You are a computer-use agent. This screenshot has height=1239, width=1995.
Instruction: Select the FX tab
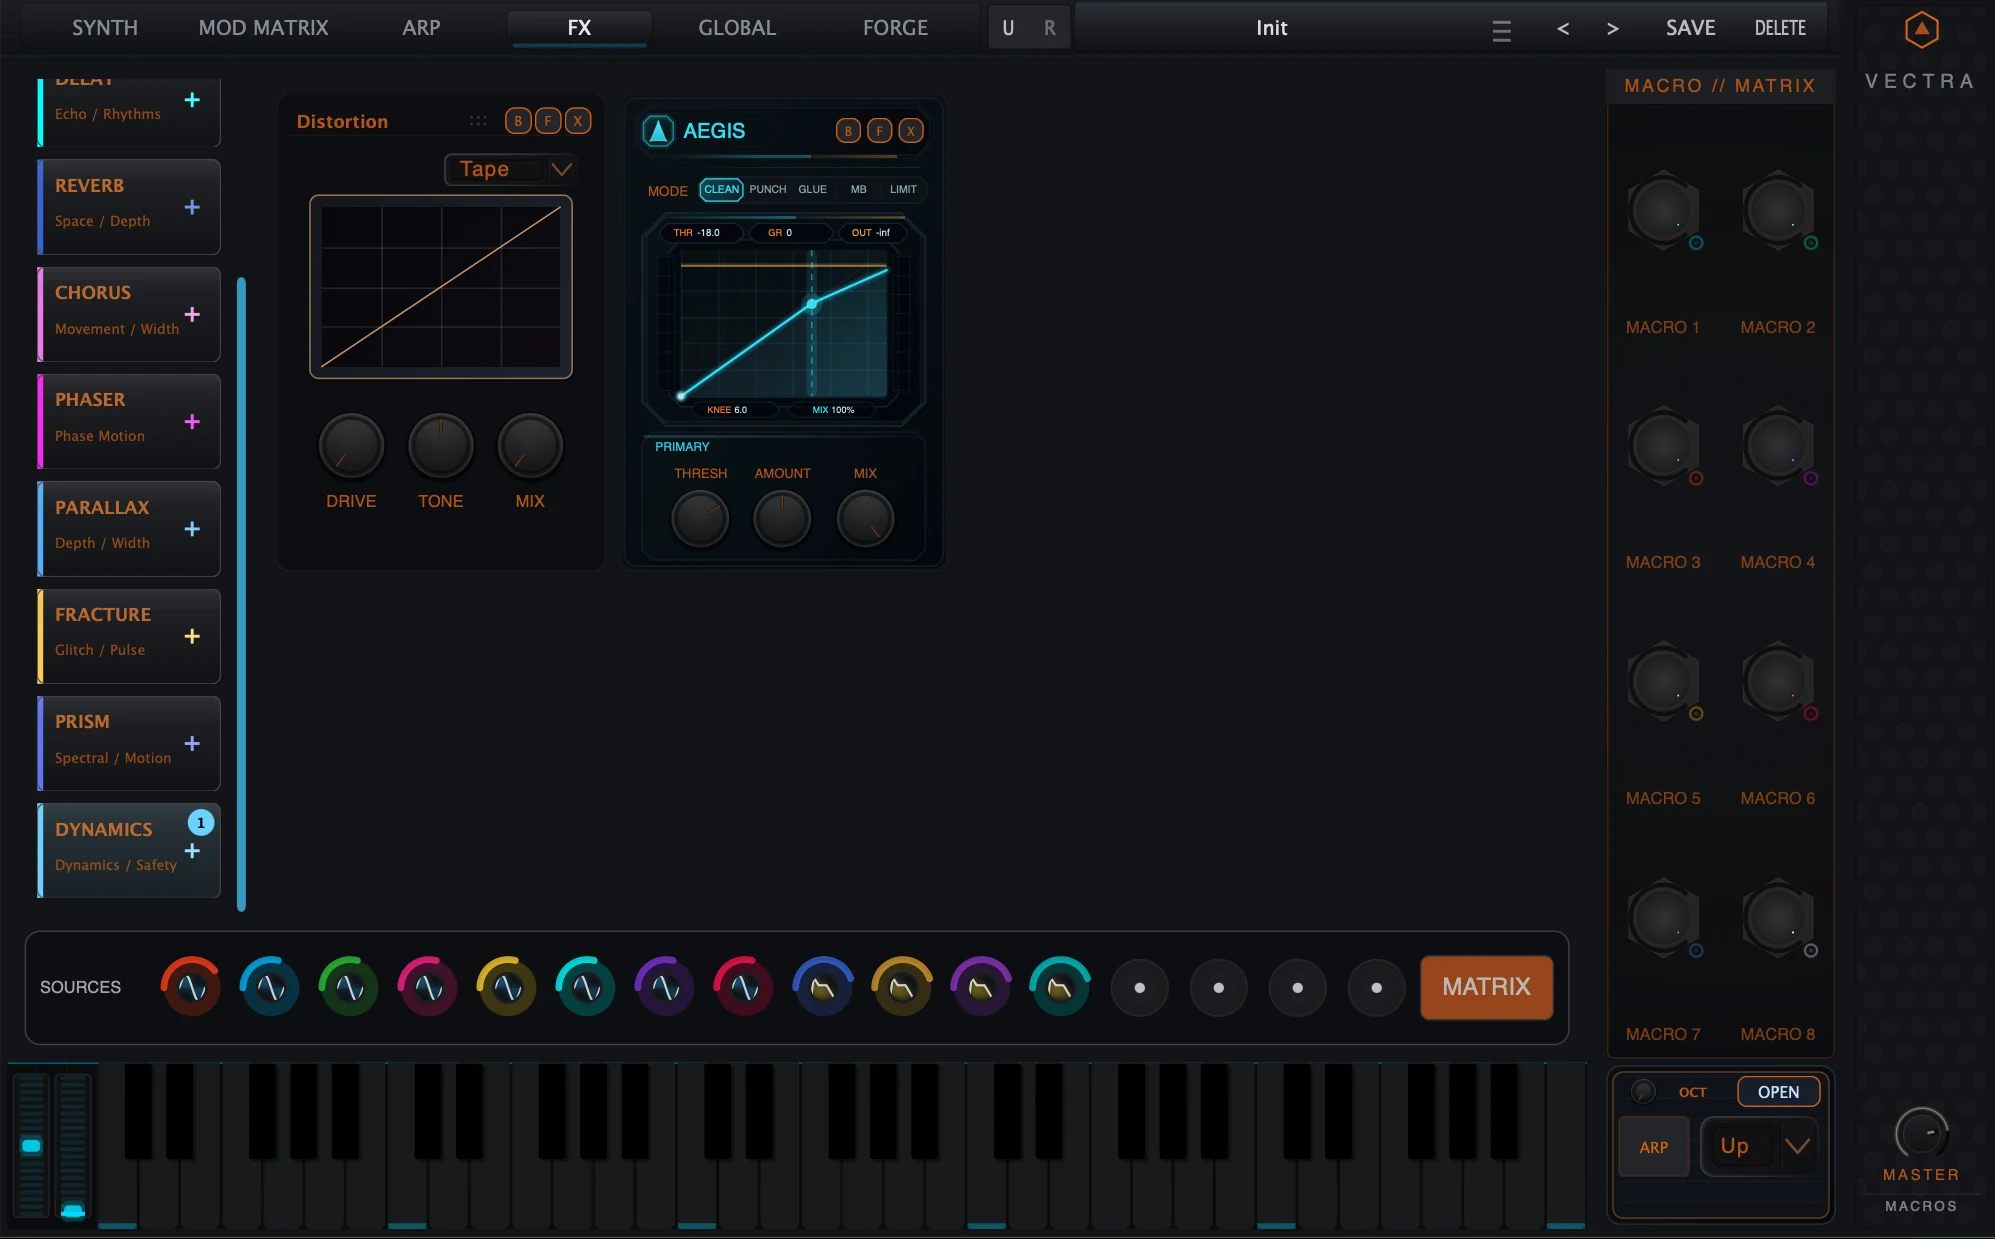[579, 28]
